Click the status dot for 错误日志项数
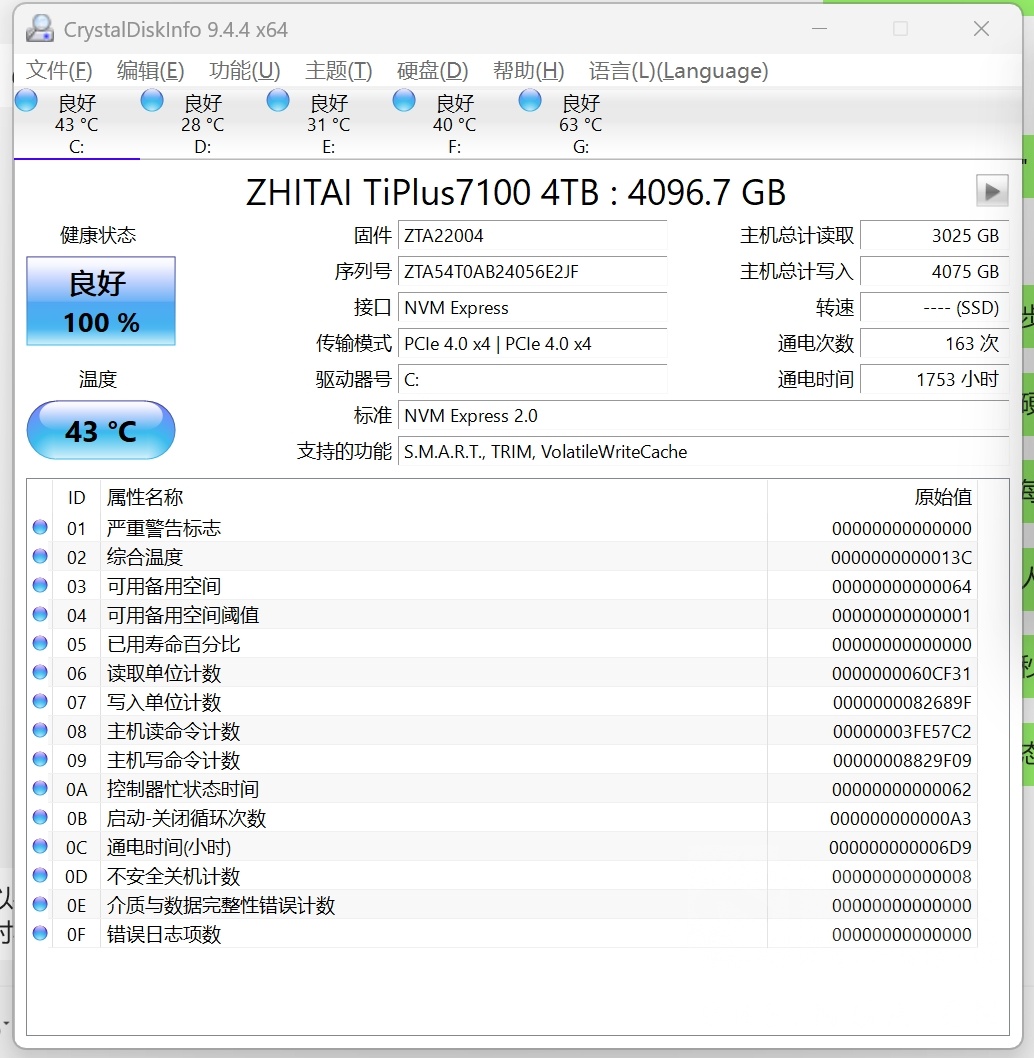1034x1058 pixels. [39, 934]
